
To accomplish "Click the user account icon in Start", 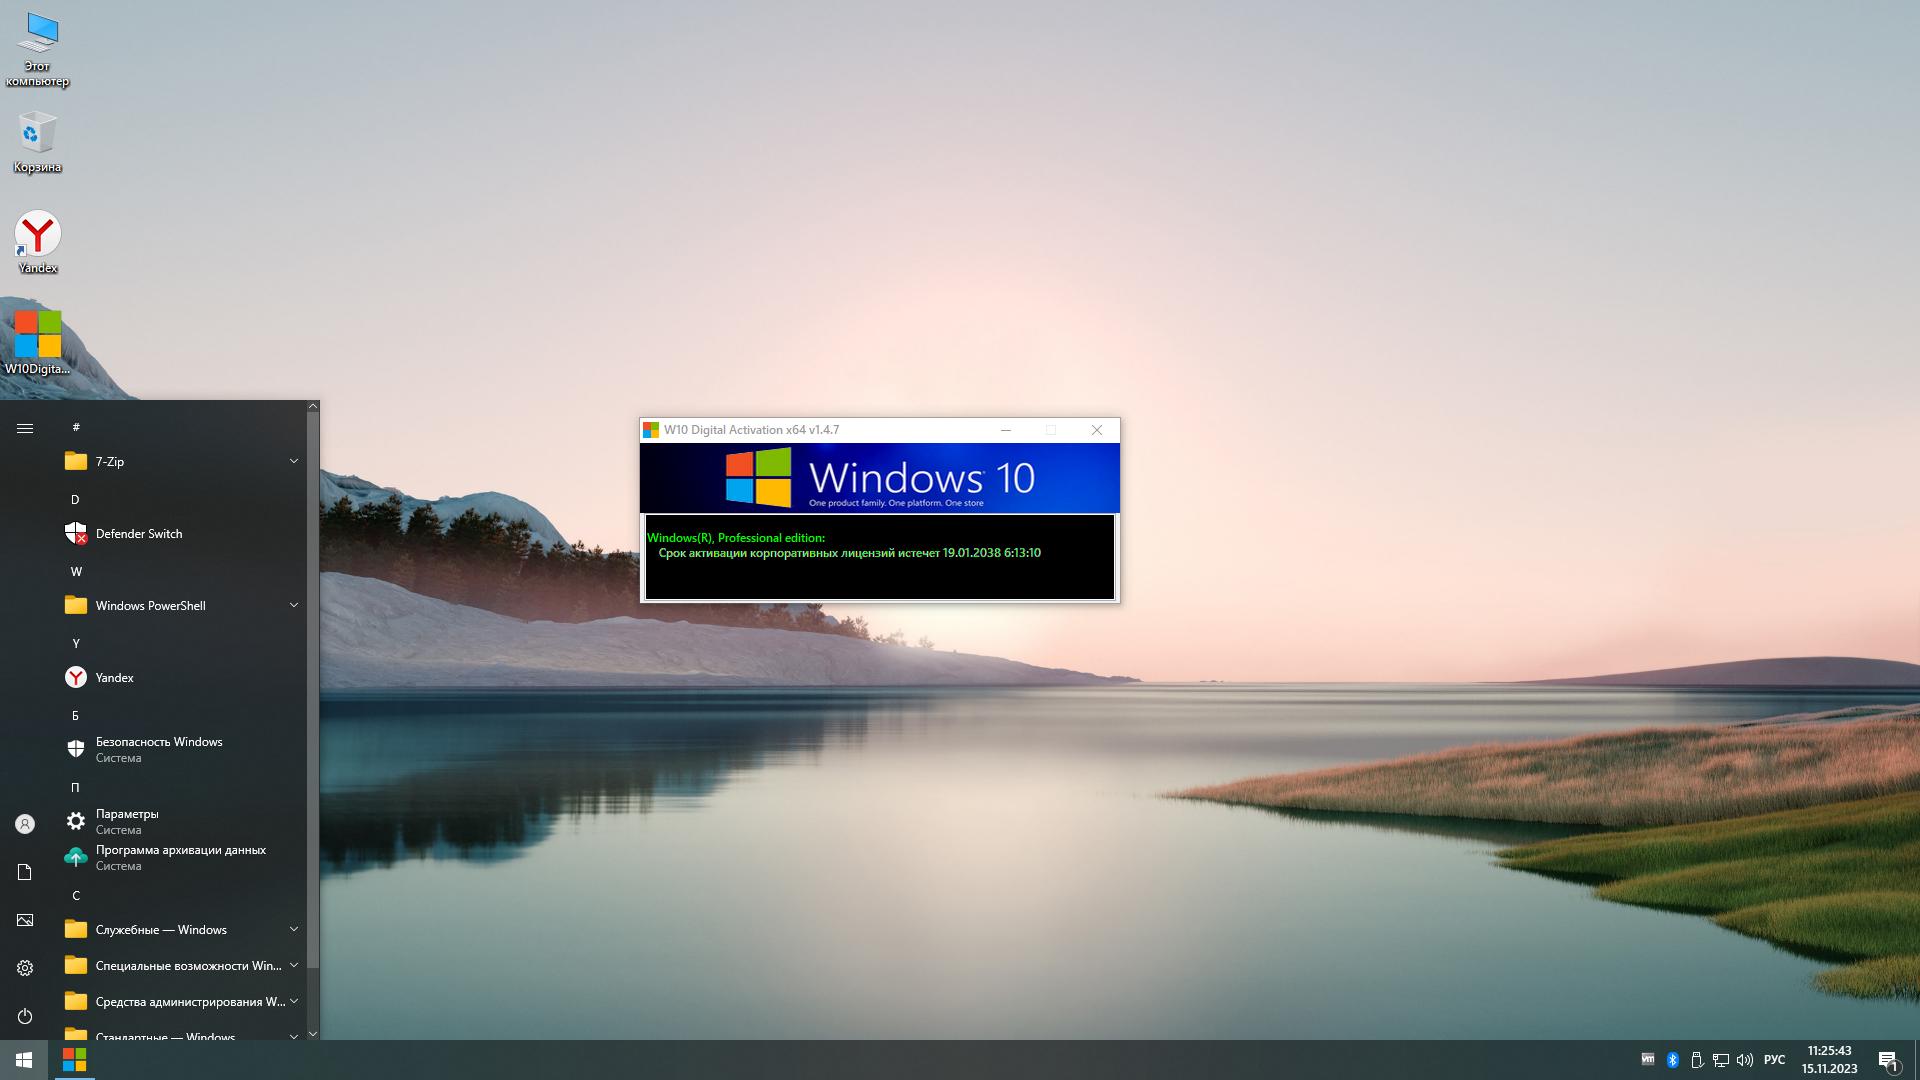I will [x=25, y=824].
